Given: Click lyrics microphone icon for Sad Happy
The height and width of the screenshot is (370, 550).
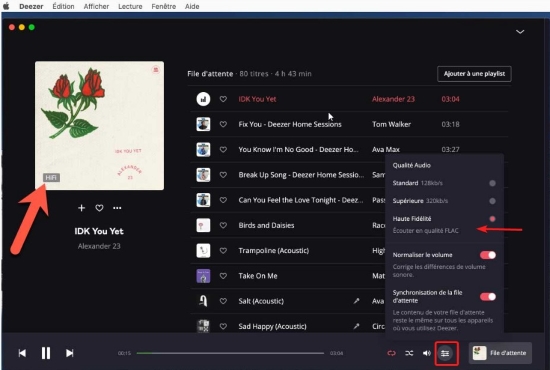Looking at the screenshot, I should tap(356, 326).
